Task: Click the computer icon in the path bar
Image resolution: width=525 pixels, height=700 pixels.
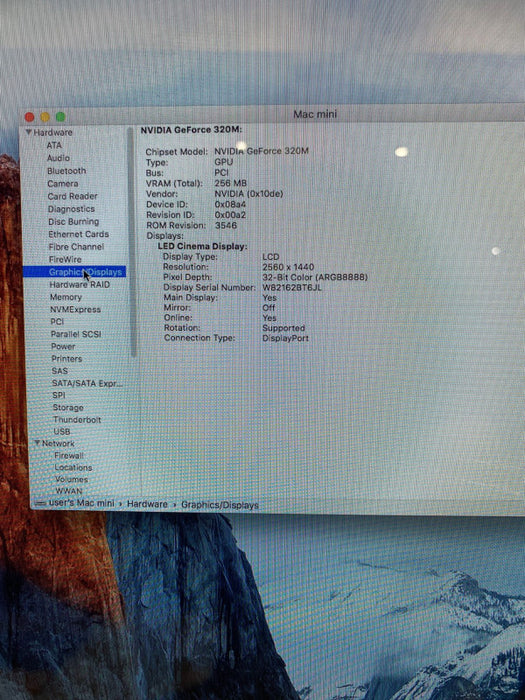Action: coord(40,503)
